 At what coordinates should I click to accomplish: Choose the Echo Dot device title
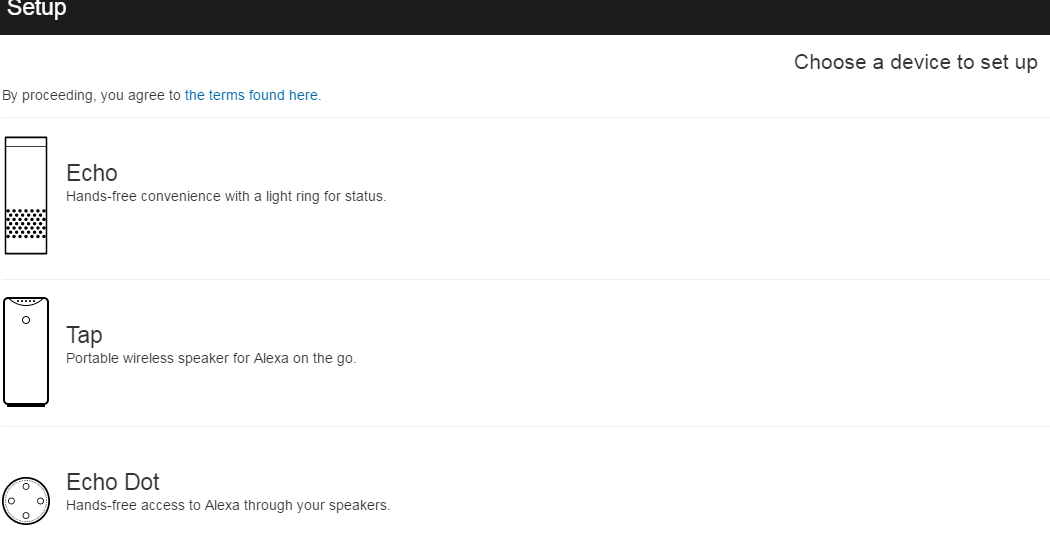tap(112, 482)
